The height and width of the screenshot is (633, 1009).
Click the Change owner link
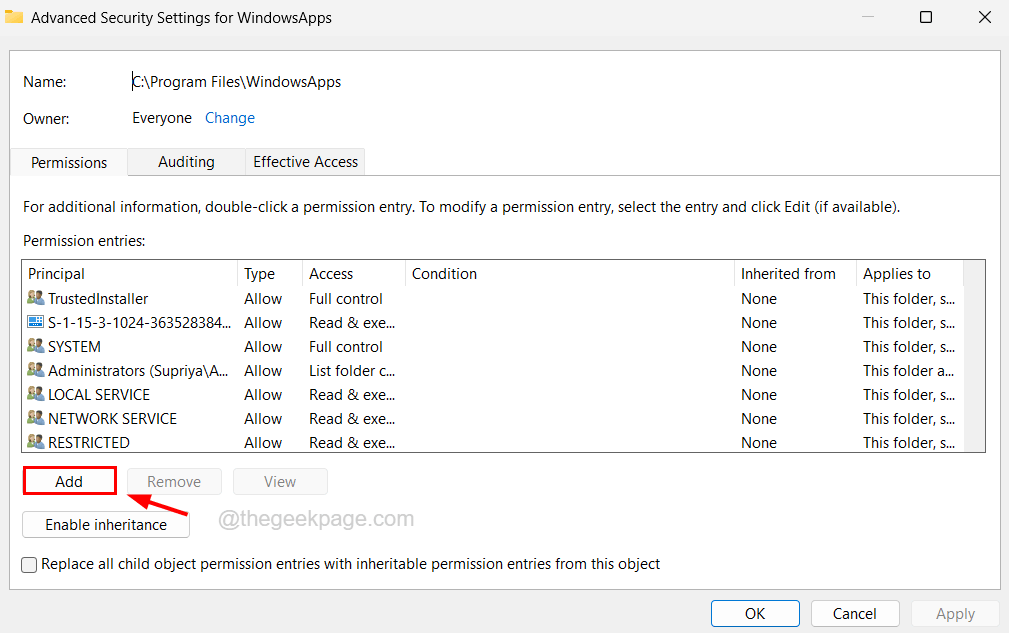pos(230,118)
